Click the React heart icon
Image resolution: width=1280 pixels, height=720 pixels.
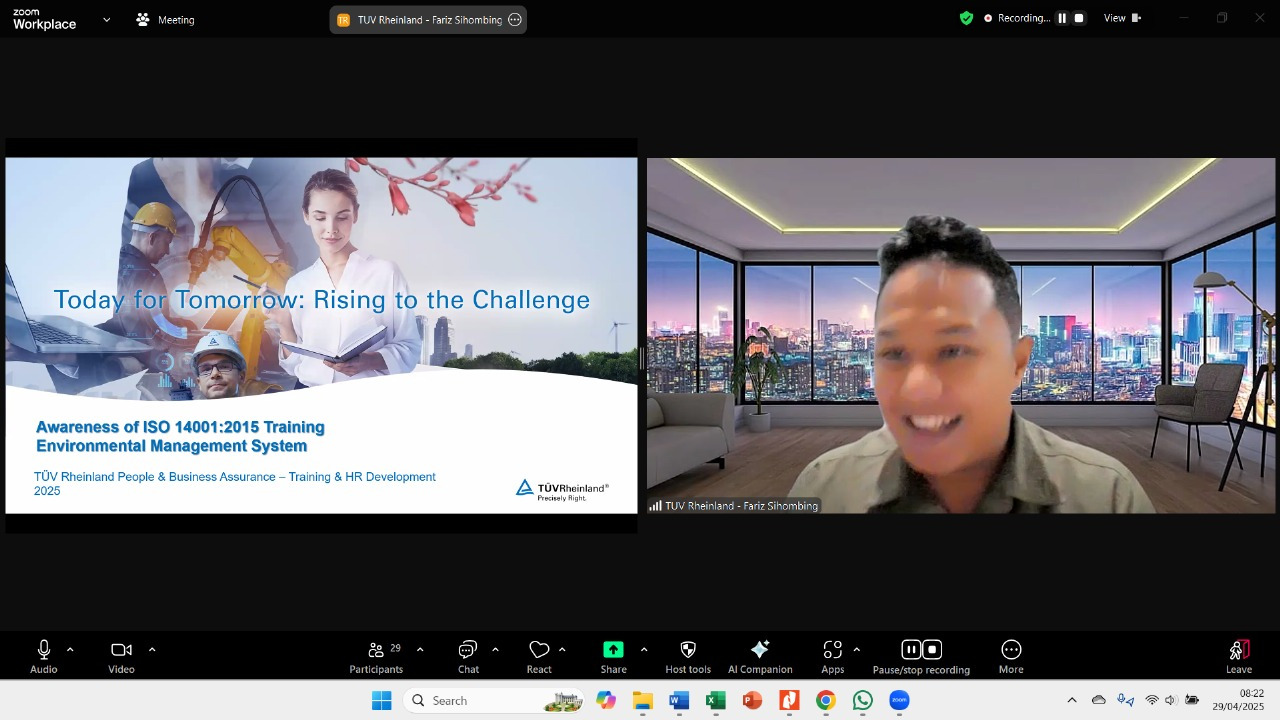(539, 650)
